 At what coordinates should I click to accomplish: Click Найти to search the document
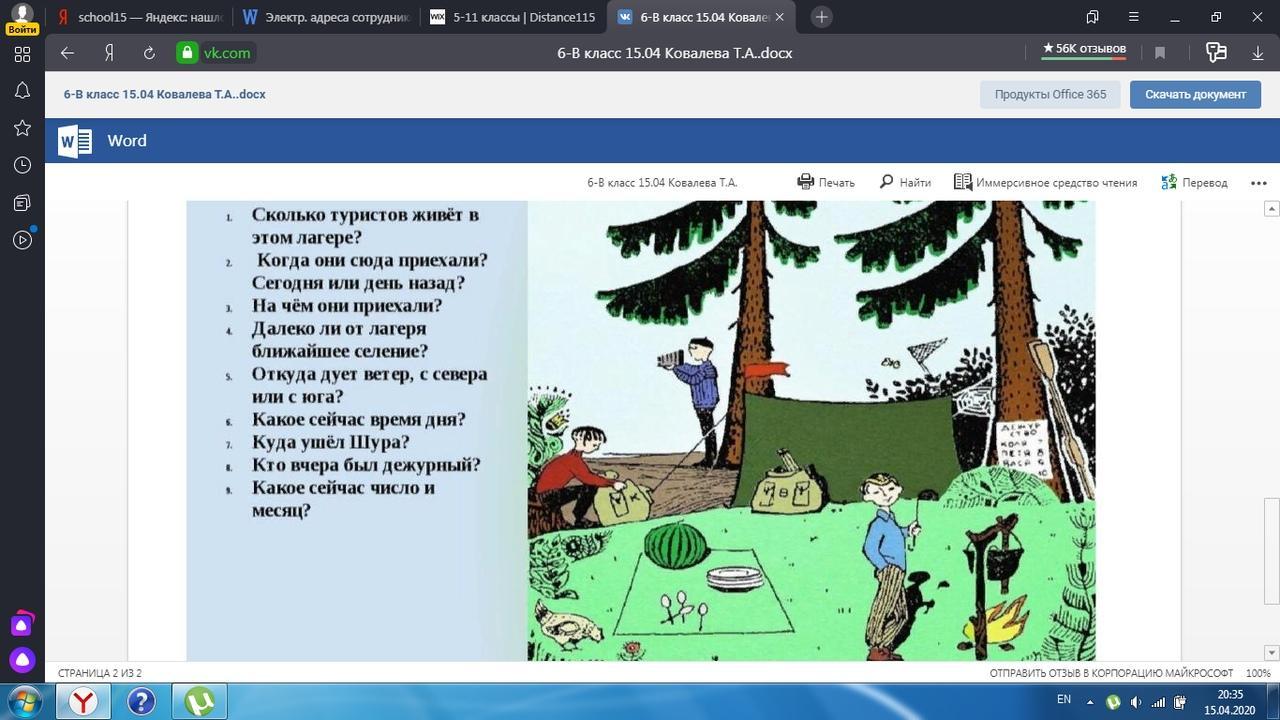[x=905, y=182]
